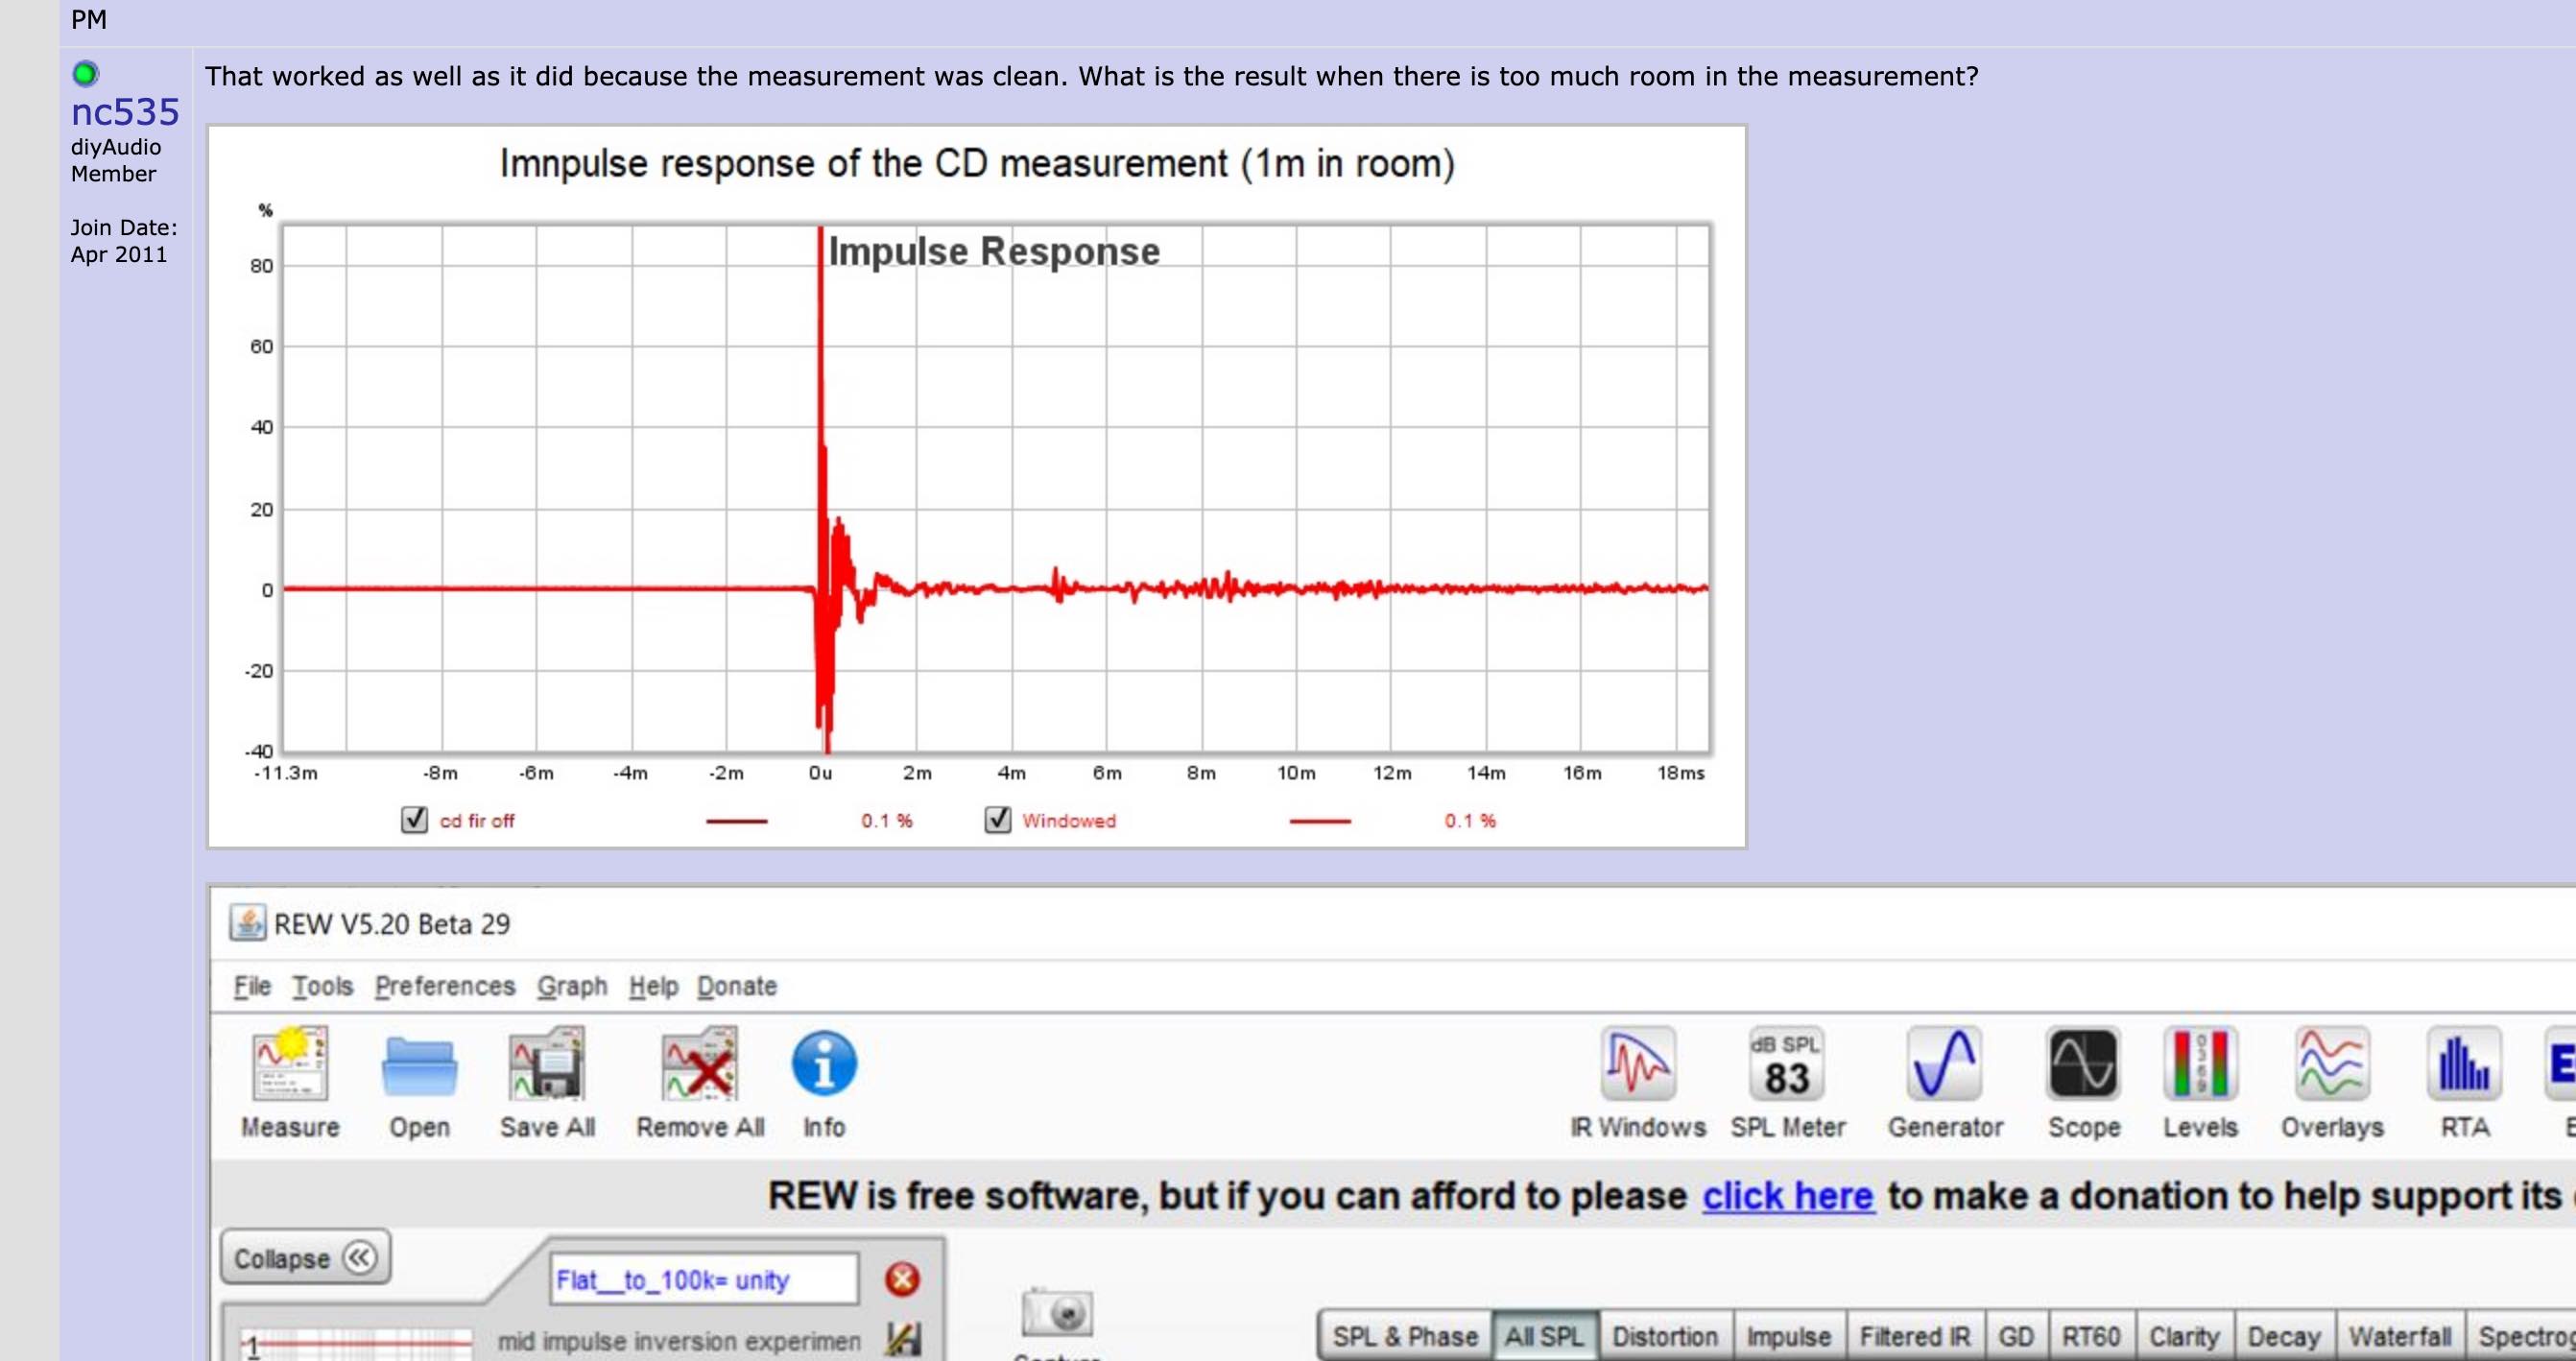Open the Donate menu
This screenshot has width=2576, height=1361.
pyautogui.click(x=737, y=986)
